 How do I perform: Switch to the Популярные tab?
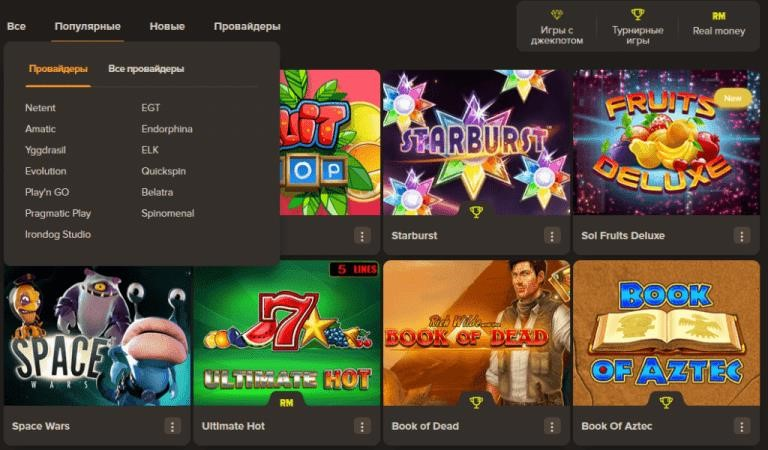[x=87, y=26]
